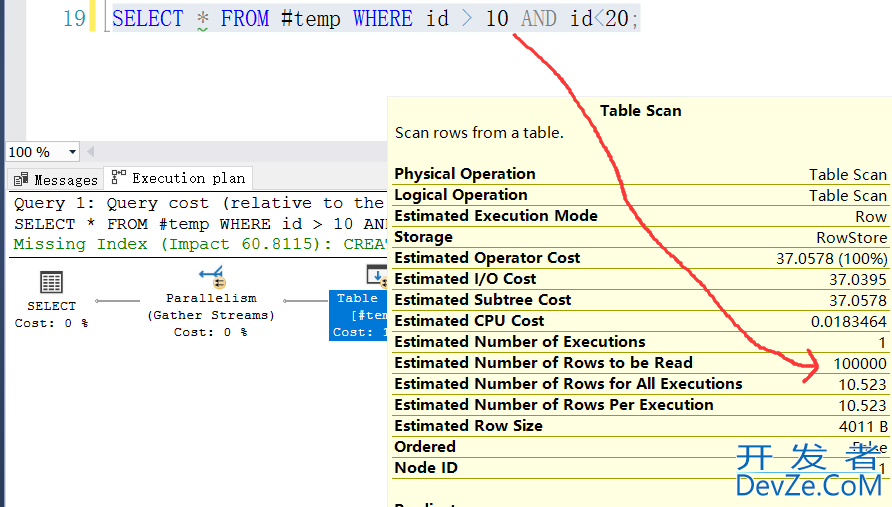892x507 pixels.
Task: Click the Estimated Subtree Cost value 37.0578
Action: (858, 300)
